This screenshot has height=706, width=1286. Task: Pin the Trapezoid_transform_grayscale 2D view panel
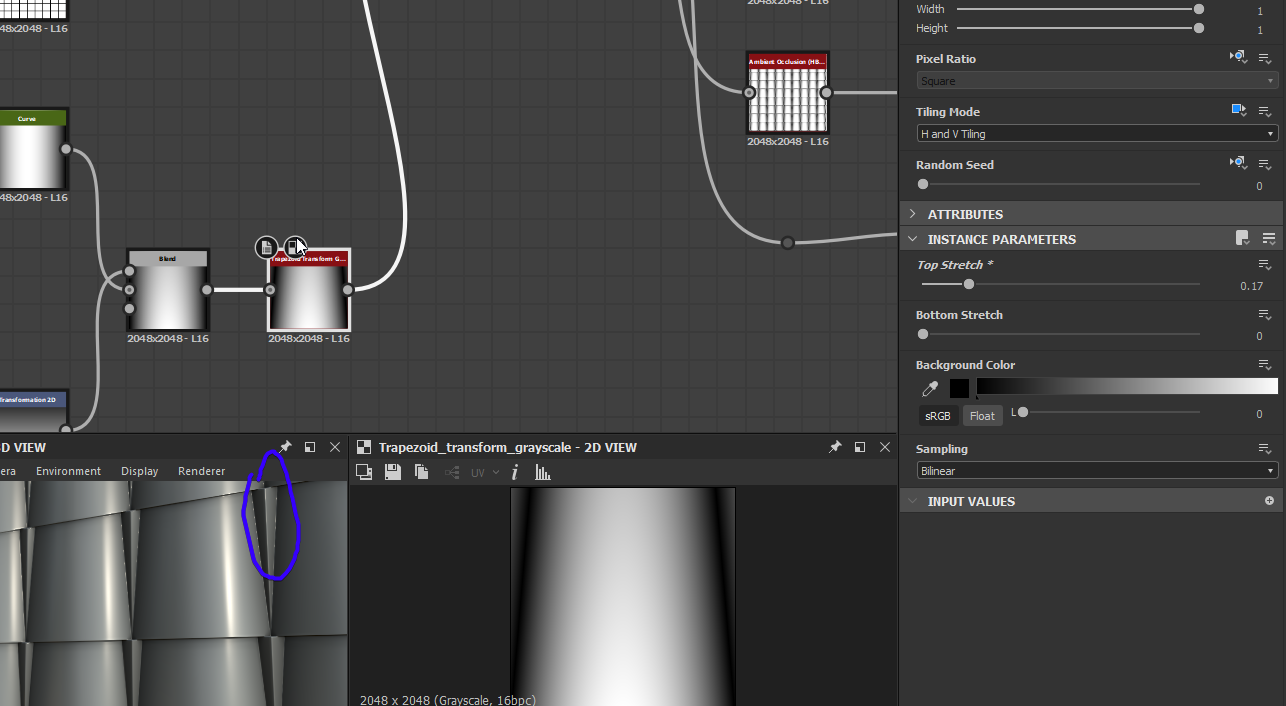tap(835, 447)
